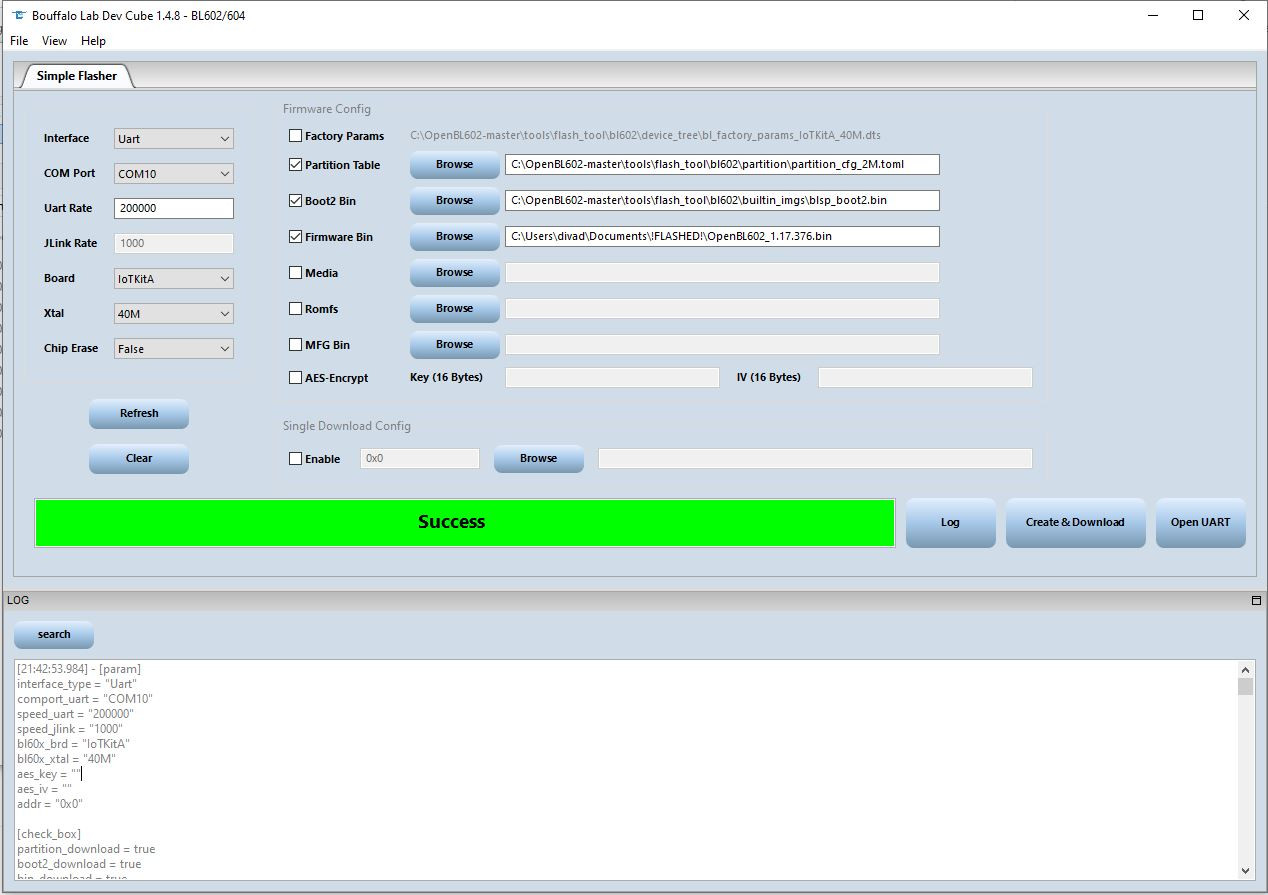
Task: Browse for the Firmware Bin file
Action: pyautogui.click(x=454, y=236)
